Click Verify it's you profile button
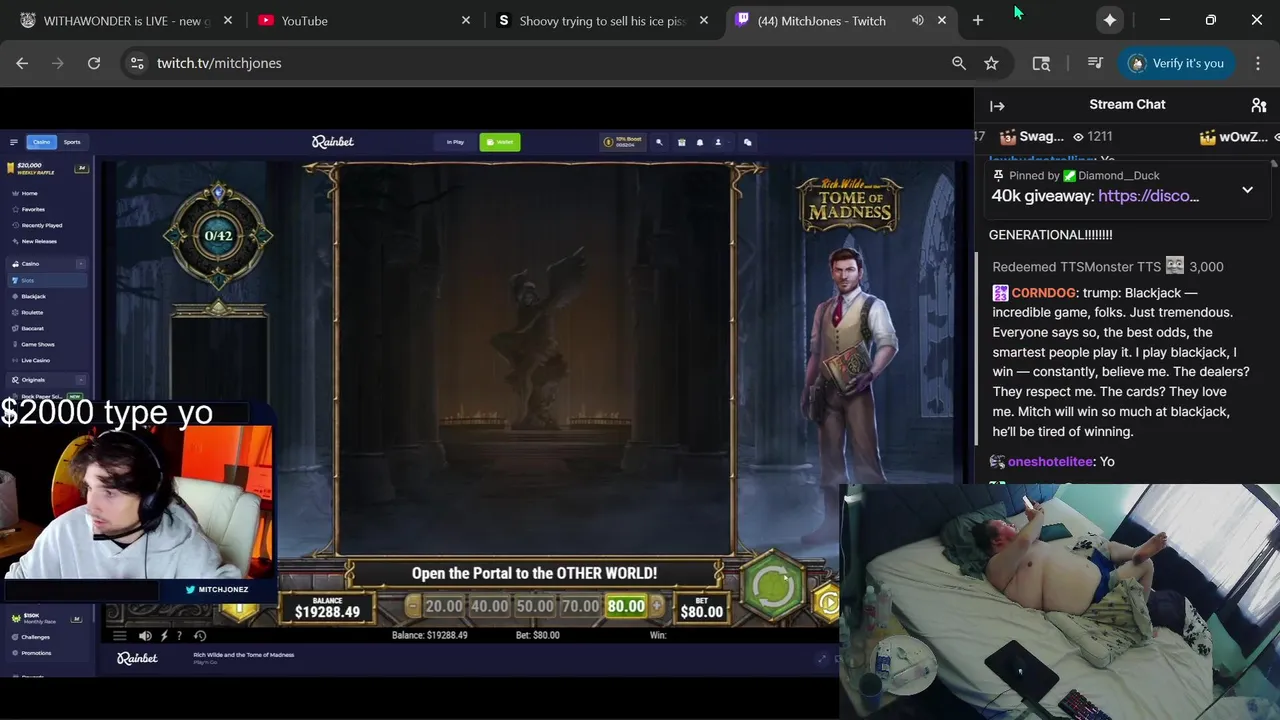The image size is (1280, 720). coord(1177,63)
